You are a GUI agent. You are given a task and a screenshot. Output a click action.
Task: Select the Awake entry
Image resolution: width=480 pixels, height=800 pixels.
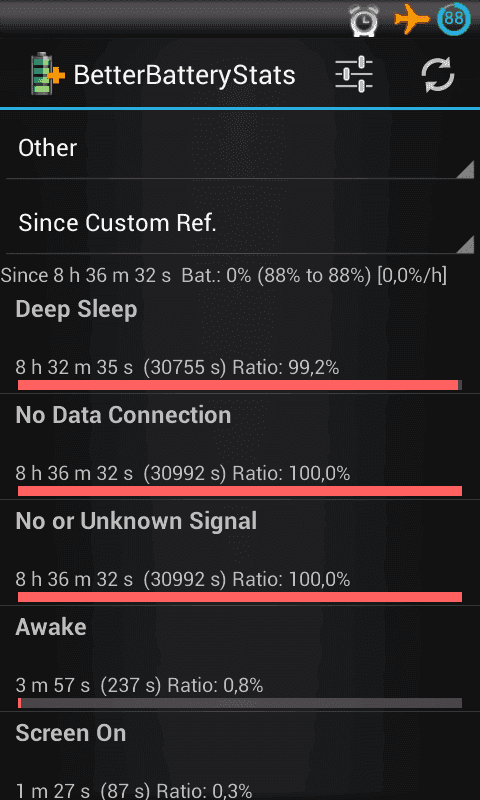240,659
